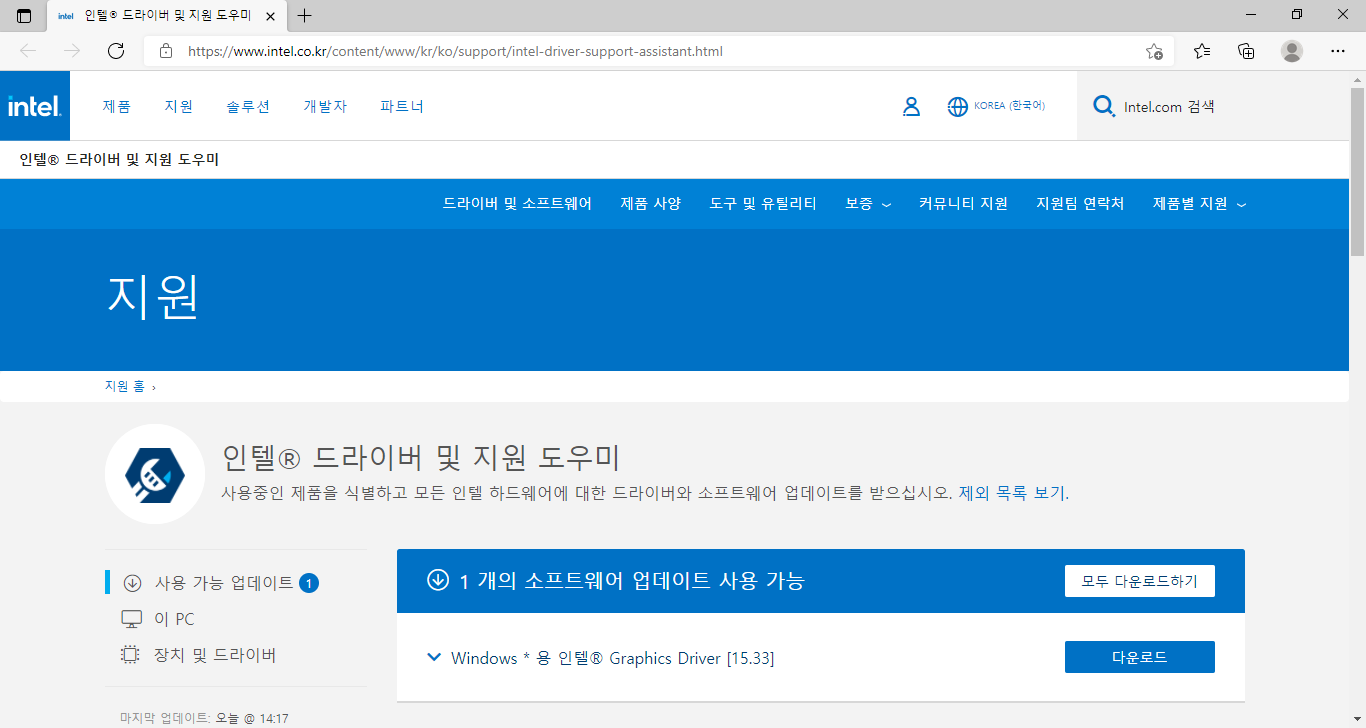The width and height of the screenshot is (1366, 728).
Task: Select the globe region icon
Action: pyautogui.click(x=958, y=106)
